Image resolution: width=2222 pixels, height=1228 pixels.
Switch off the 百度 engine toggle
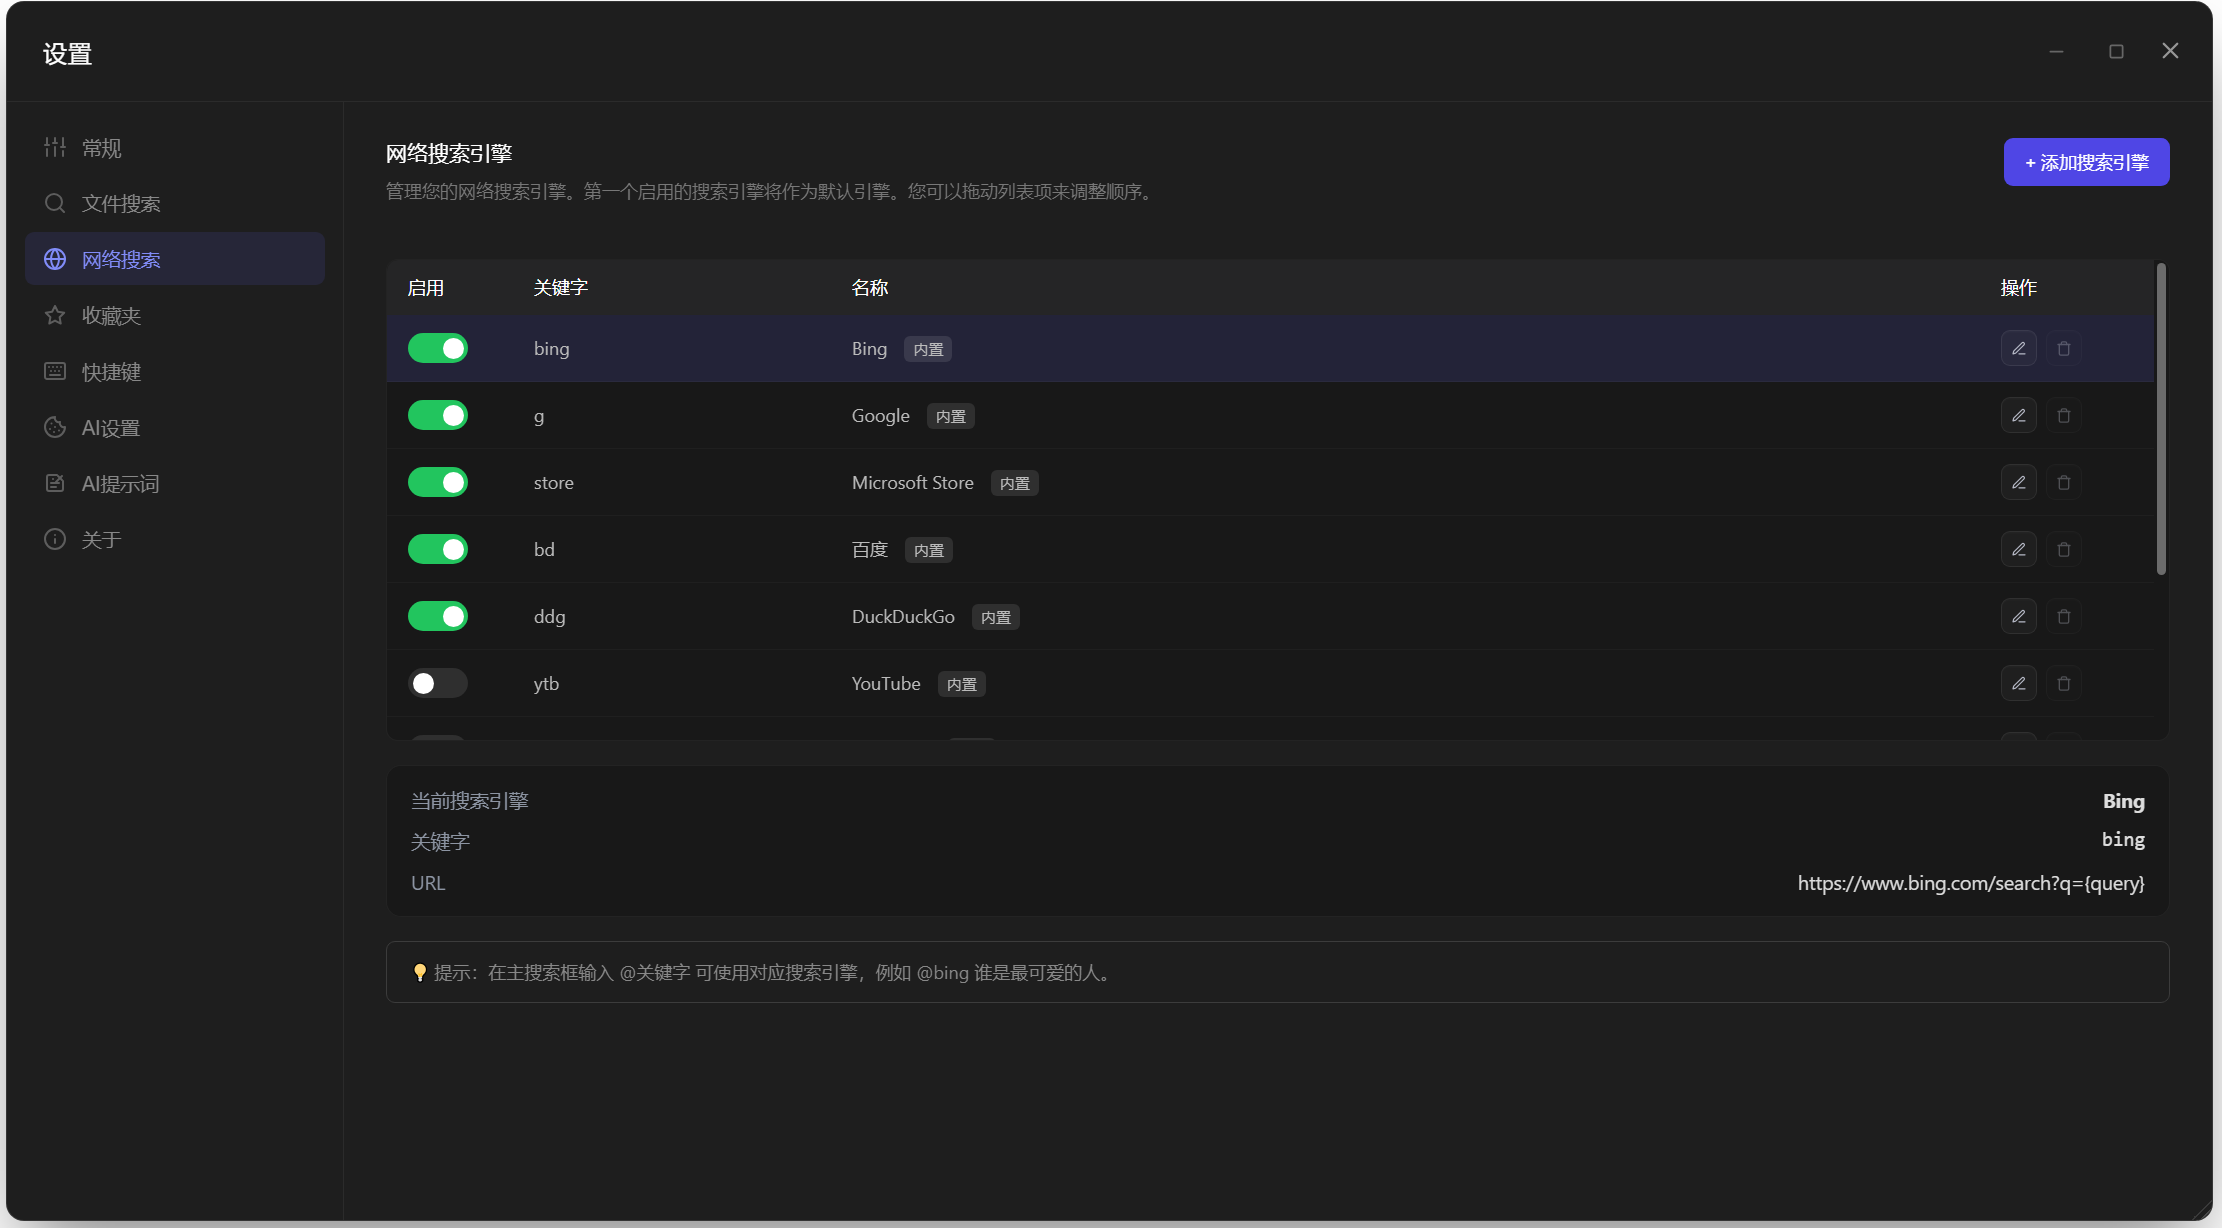438,549
